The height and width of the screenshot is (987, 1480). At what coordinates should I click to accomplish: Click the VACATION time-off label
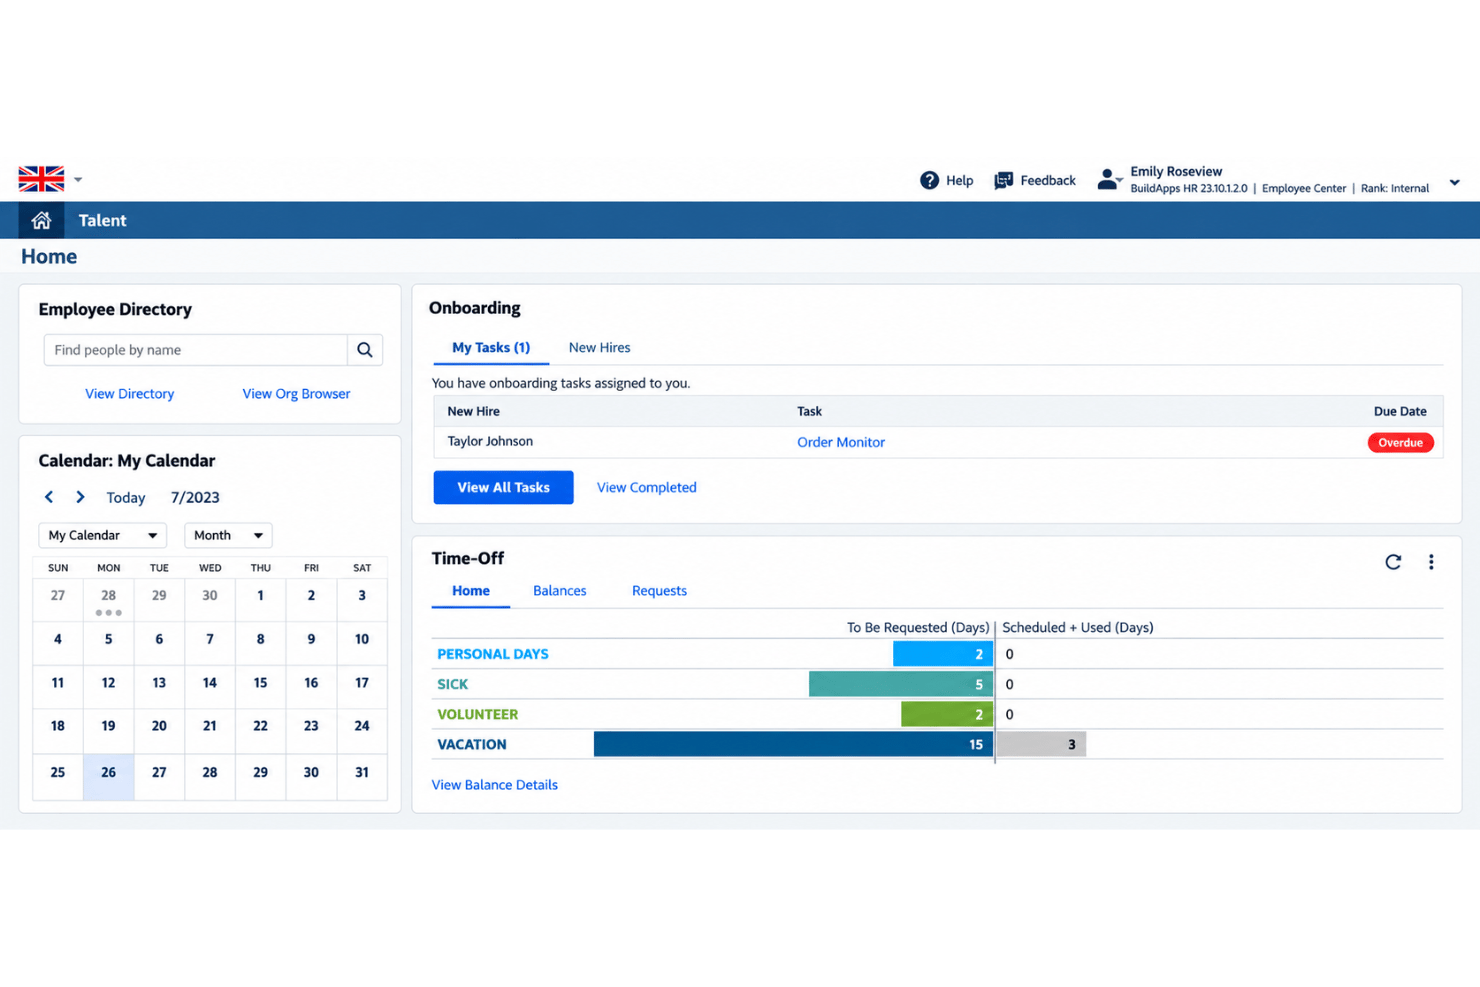[472, 744]
